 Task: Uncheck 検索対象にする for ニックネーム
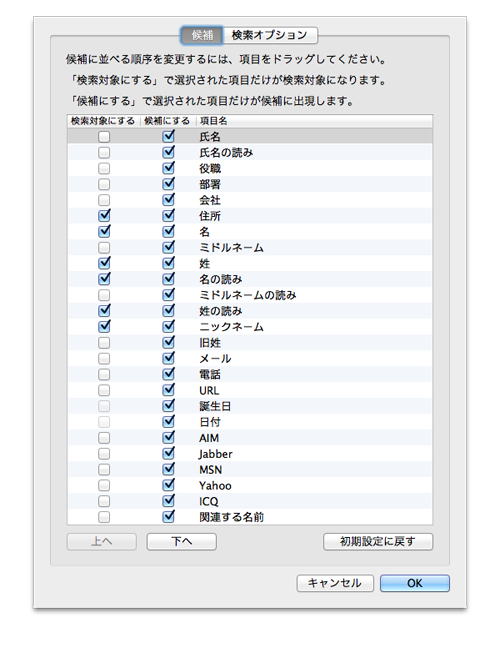(x=104, y=326)
